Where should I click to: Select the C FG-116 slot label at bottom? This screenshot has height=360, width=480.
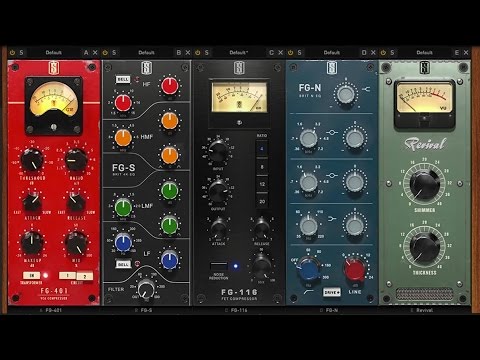point(236,310)
